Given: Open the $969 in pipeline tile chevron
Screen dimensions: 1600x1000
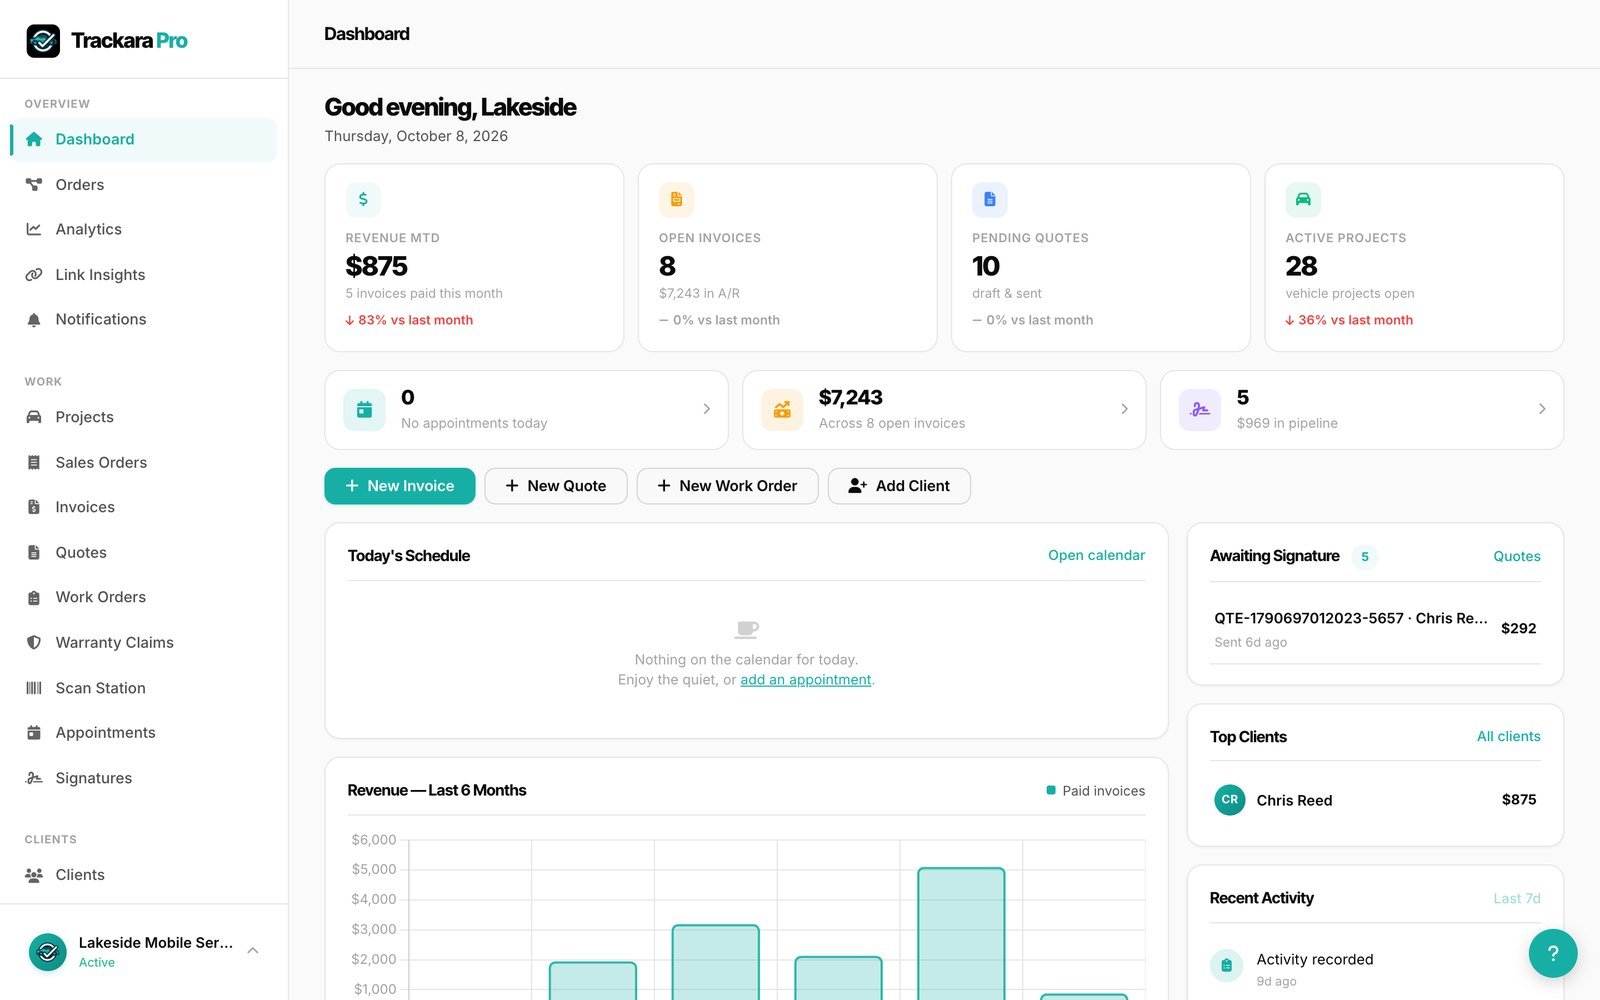Looking at the screenshot, I should coord(1542,409).
